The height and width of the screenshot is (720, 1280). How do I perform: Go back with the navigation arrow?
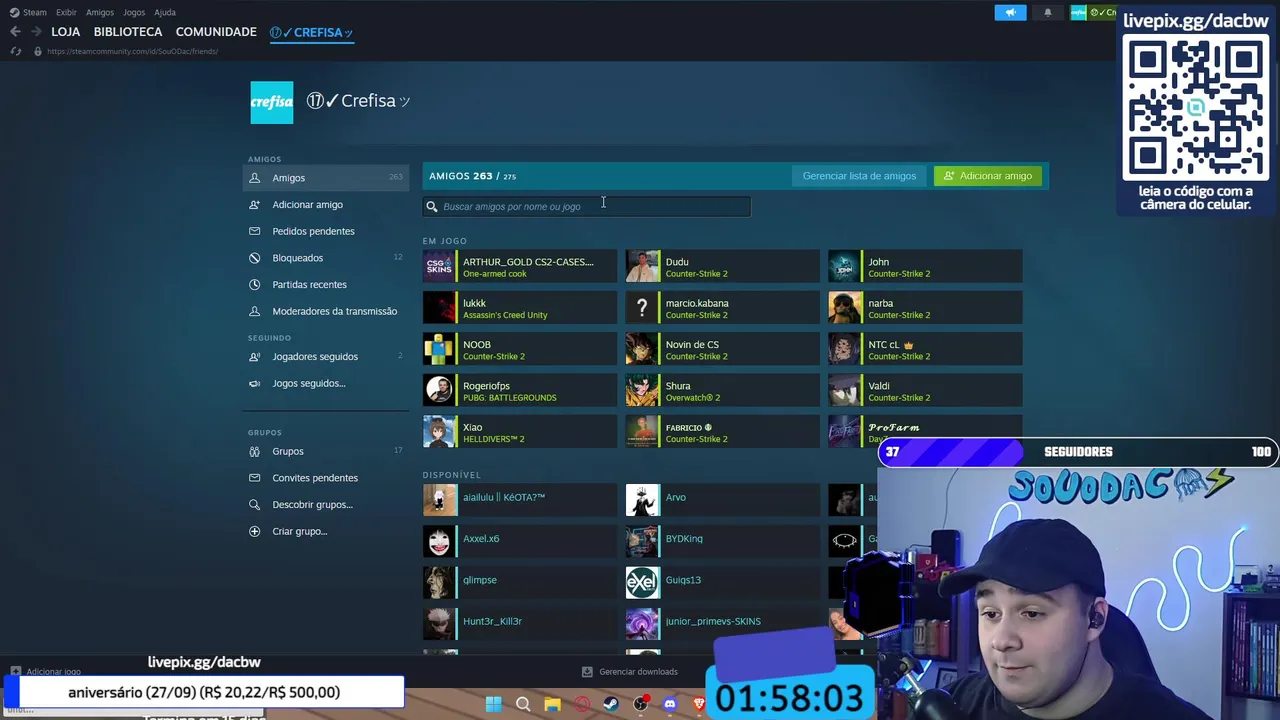pos(15,32)
